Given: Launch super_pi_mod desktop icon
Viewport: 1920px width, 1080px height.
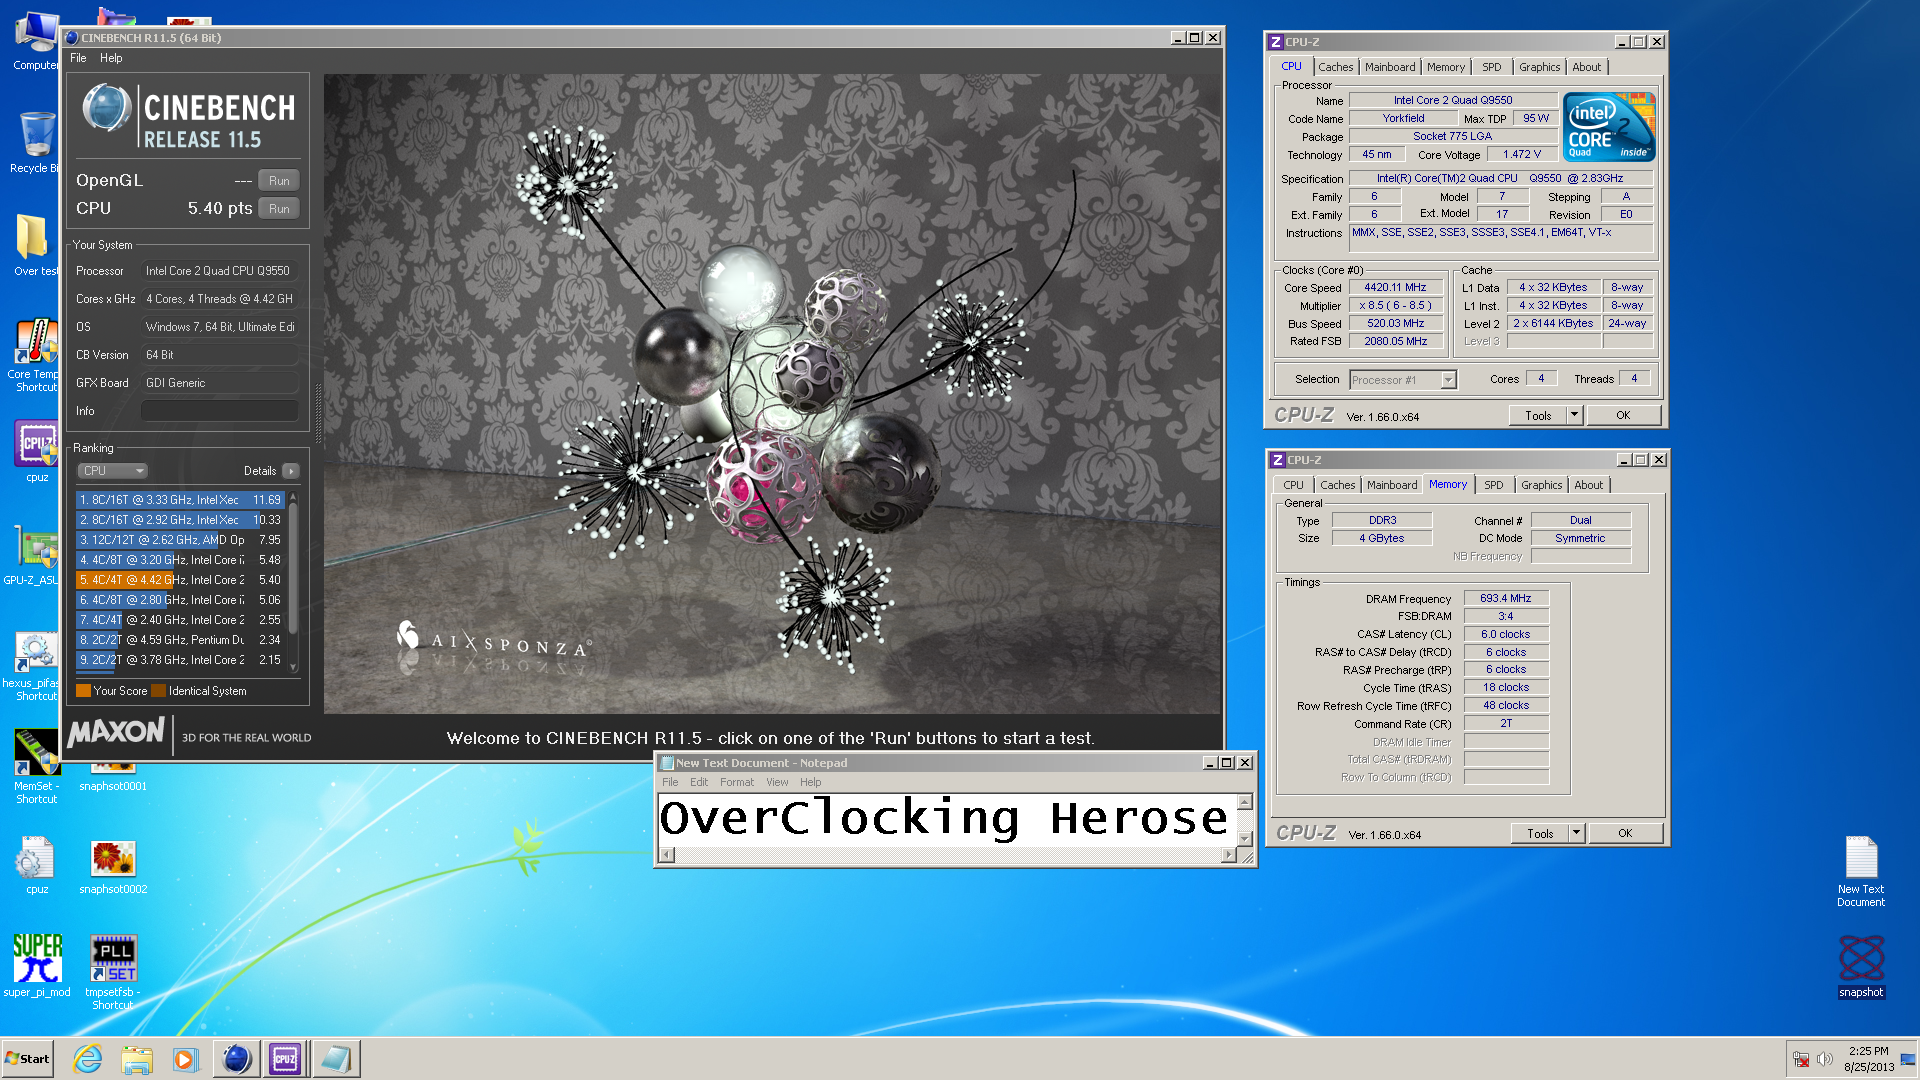Looking at the screenshot, I should [x=37, y=966].
